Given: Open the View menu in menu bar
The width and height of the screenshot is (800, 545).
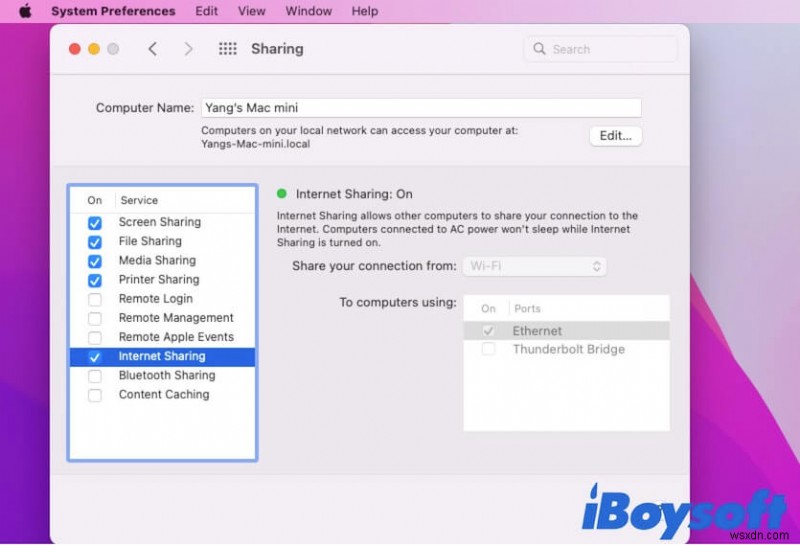Looking at the screenshot, I should click(x=252, y=11).
